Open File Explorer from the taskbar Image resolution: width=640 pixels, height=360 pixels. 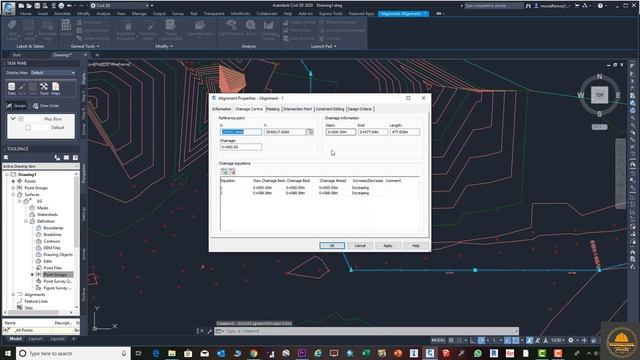[x=172, y=353]
